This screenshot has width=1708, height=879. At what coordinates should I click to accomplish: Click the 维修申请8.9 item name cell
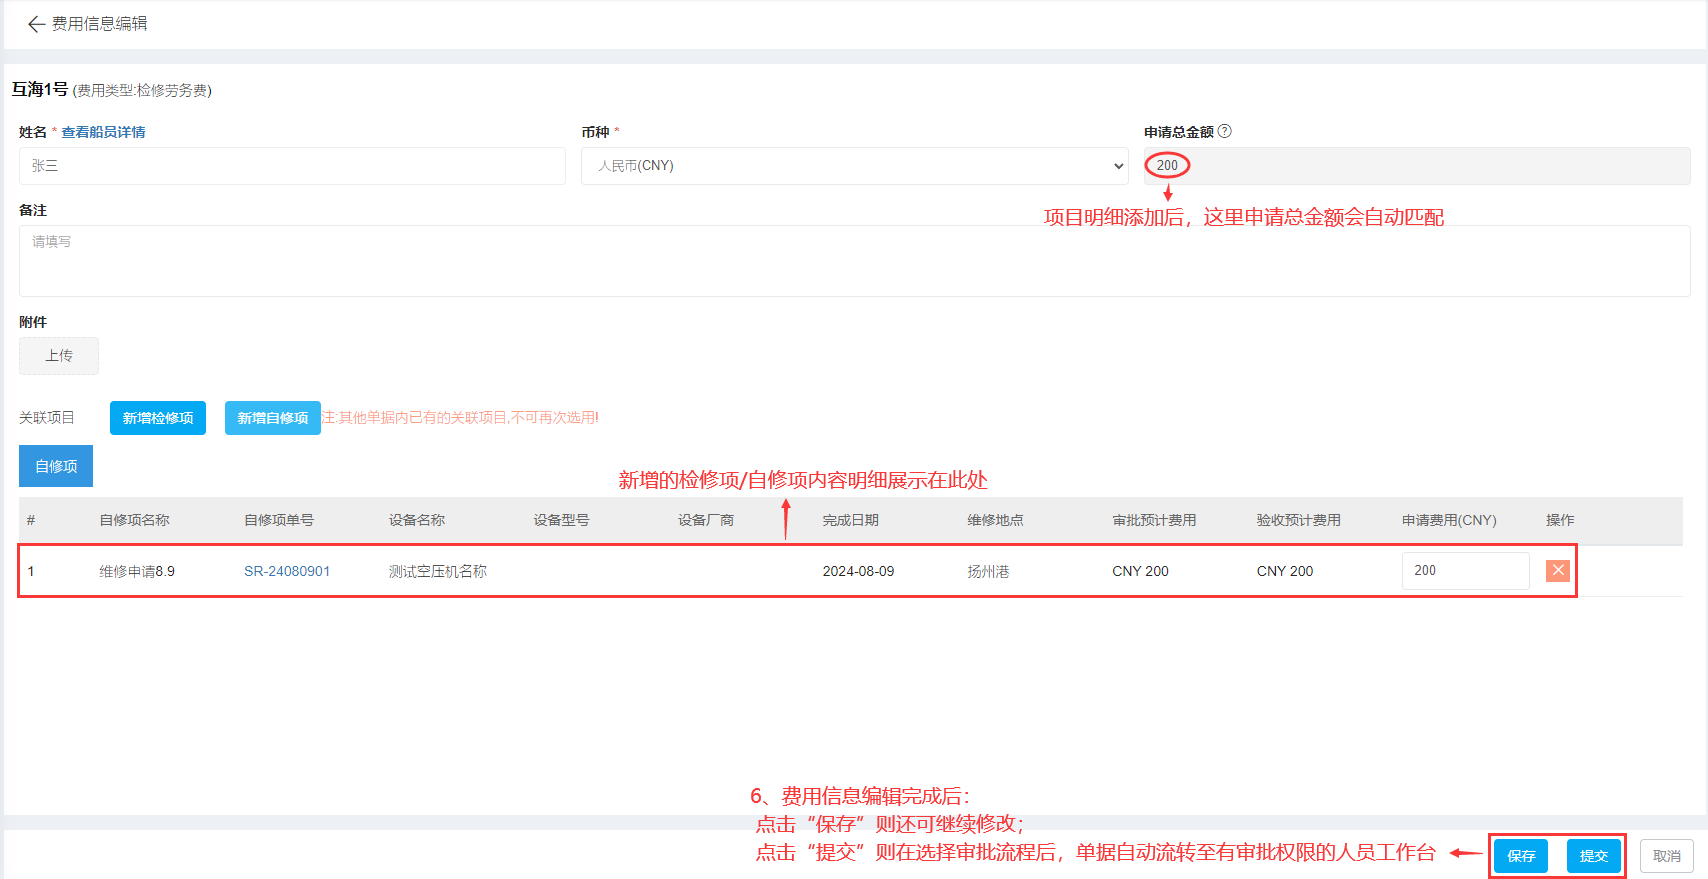(137, 571)
